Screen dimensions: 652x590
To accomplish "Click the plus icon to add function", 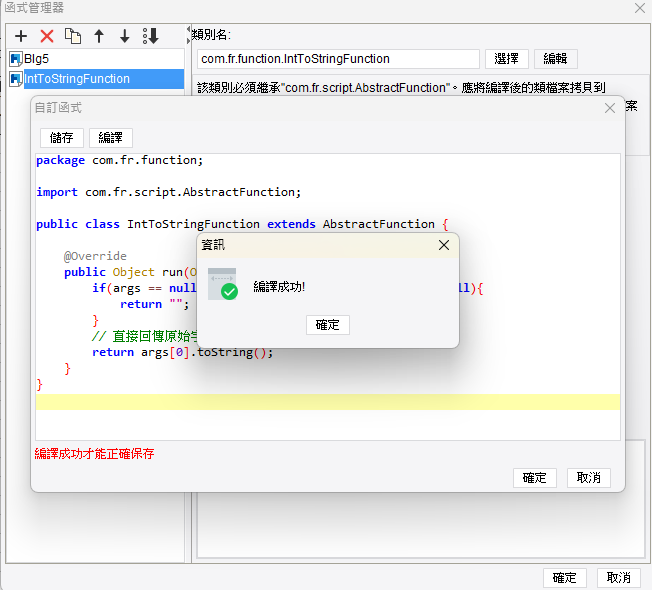I will [21, 36].
